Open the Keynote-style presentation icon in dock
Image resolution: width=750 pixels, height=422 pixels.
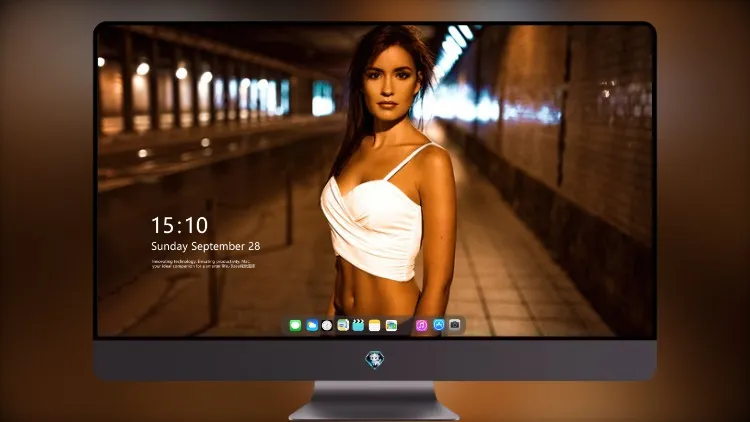pyautogui.click(x=343, y=325)
